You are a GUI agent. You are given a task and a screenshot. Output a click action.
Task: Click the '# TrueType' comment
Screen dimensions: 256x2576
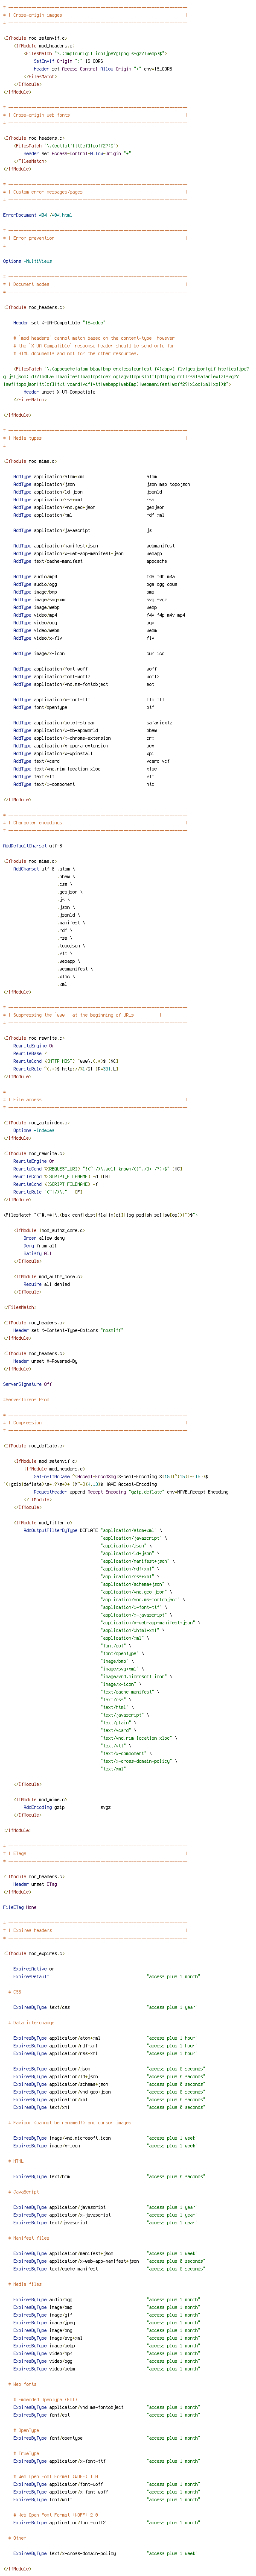(x=27, y=2453)
